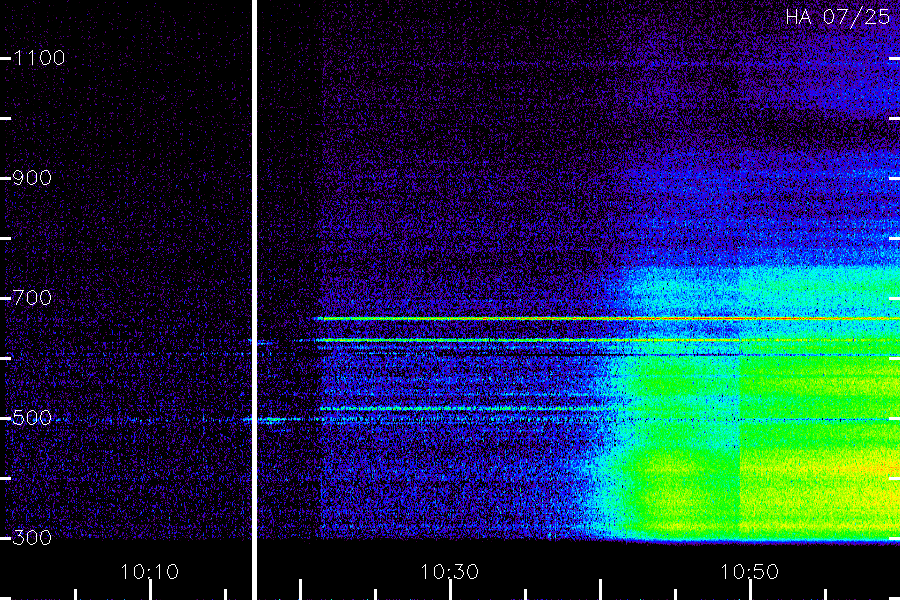Click the tall time tick under 10:50
Screen dimensions: 900x600
coord(750,590)
